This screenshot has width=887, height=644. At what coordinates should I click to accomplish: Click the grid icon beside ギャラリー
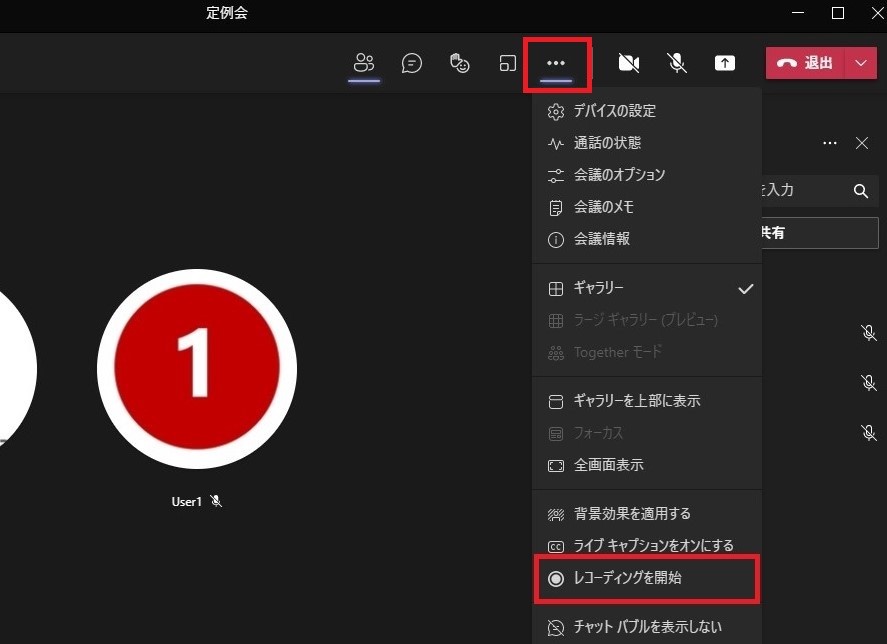[x=556, y=289]
